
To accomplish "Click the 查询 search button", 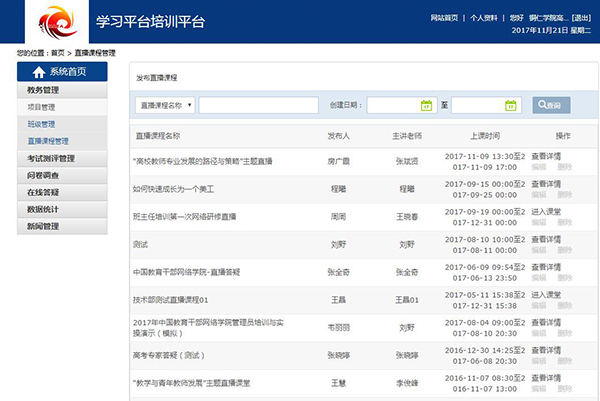I will pyautogui.click(x=552, y=105).
